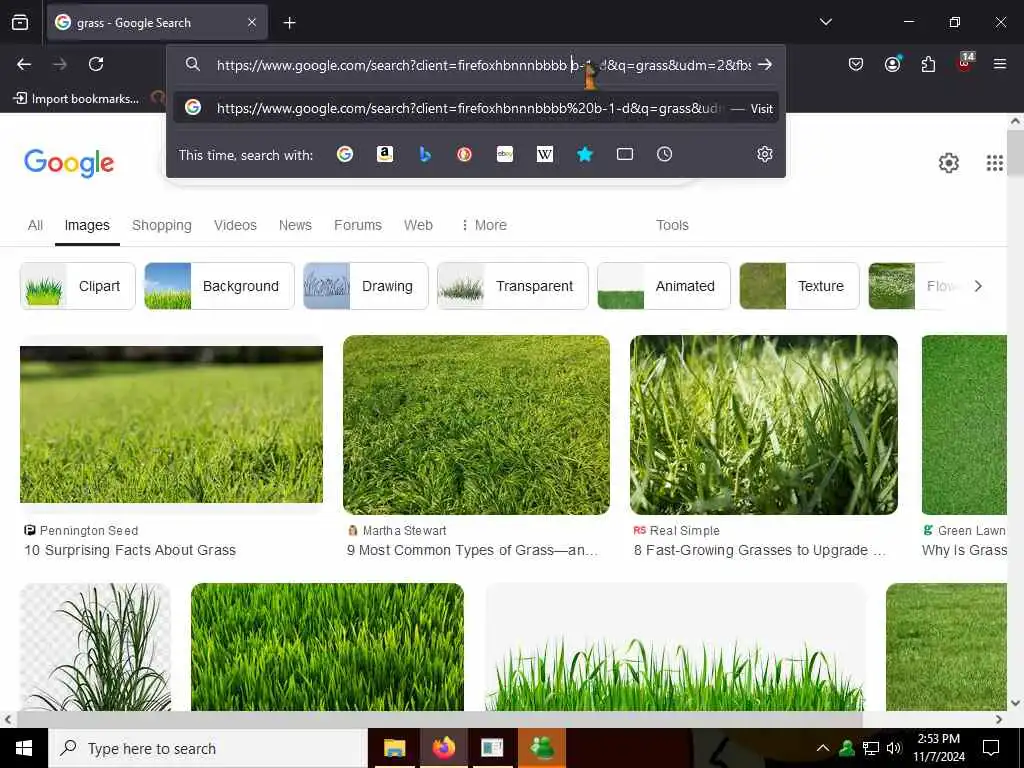Open 9 Most Common Types of Grass link
The width and height of the screenshot is (1024, 768).
pos(472,551)
